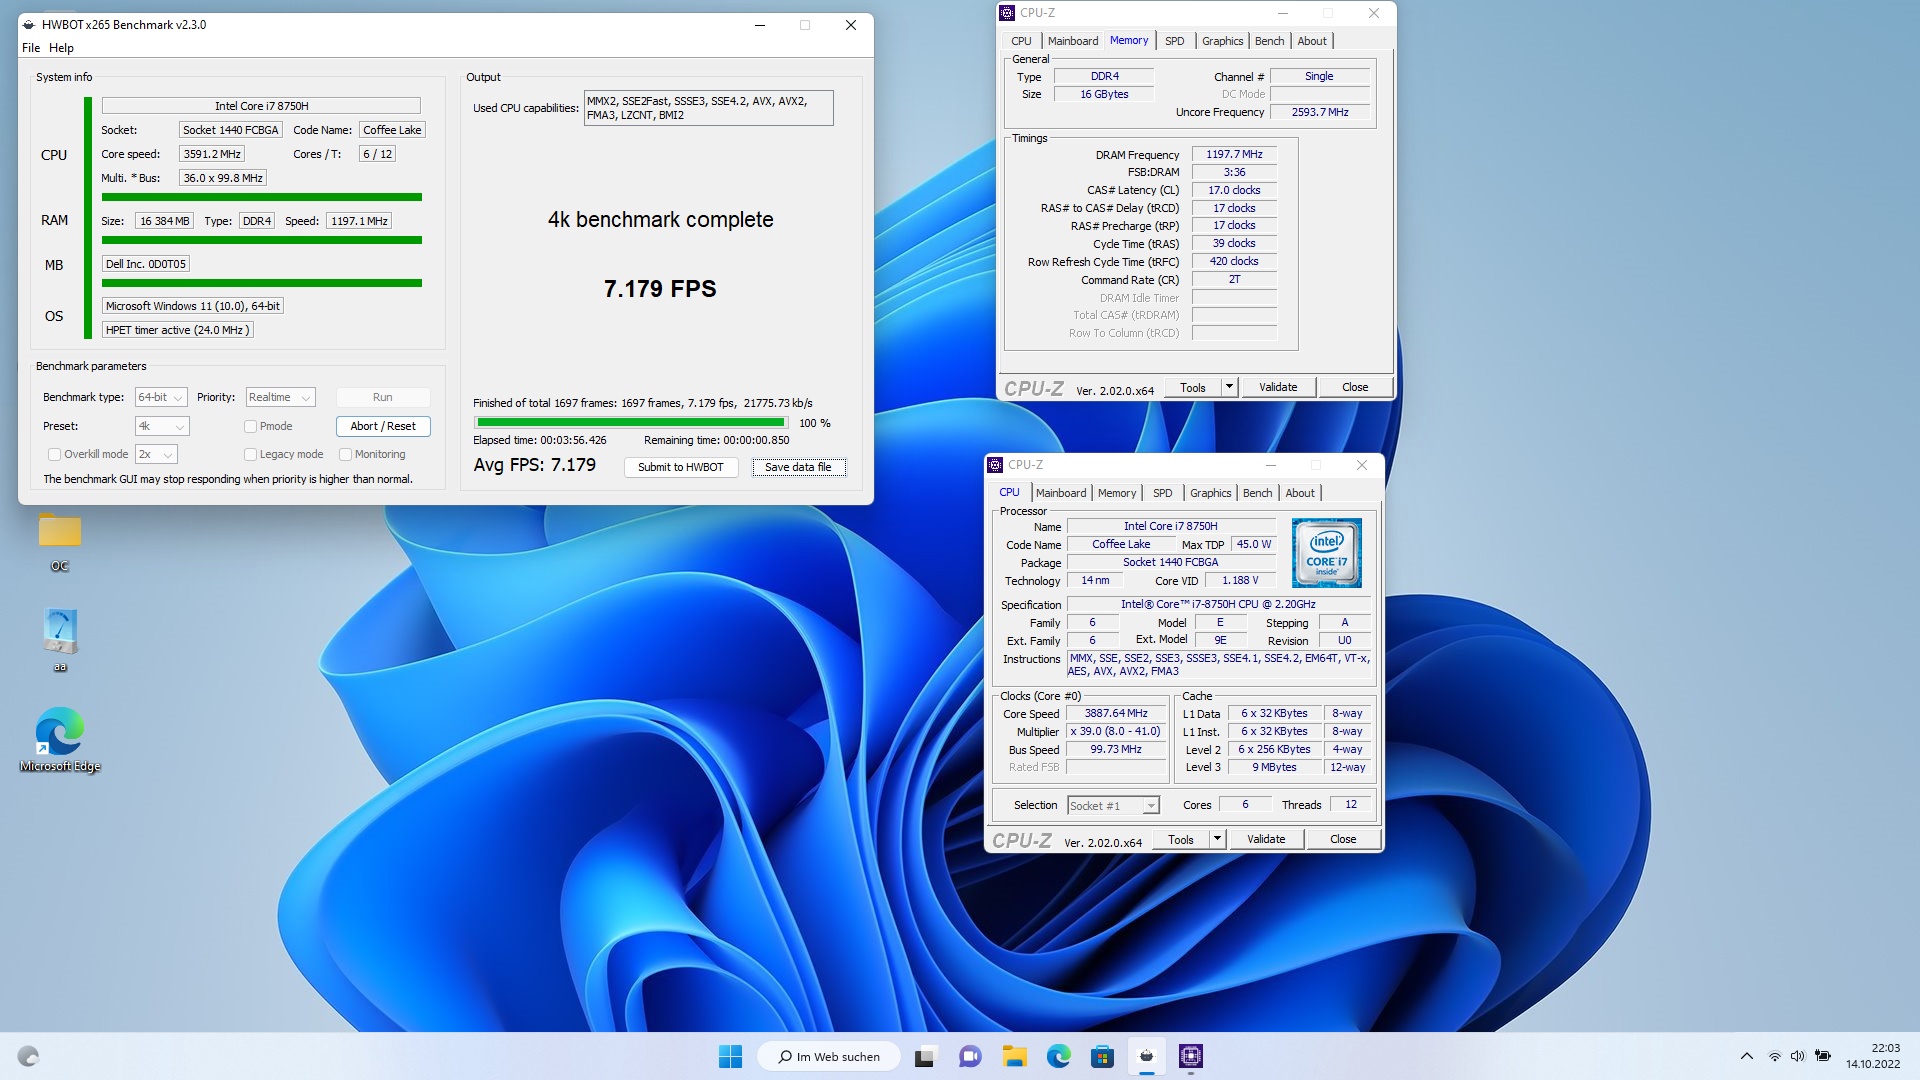
Task: Open the clock and date flyout
Action: [1873, 1056]
